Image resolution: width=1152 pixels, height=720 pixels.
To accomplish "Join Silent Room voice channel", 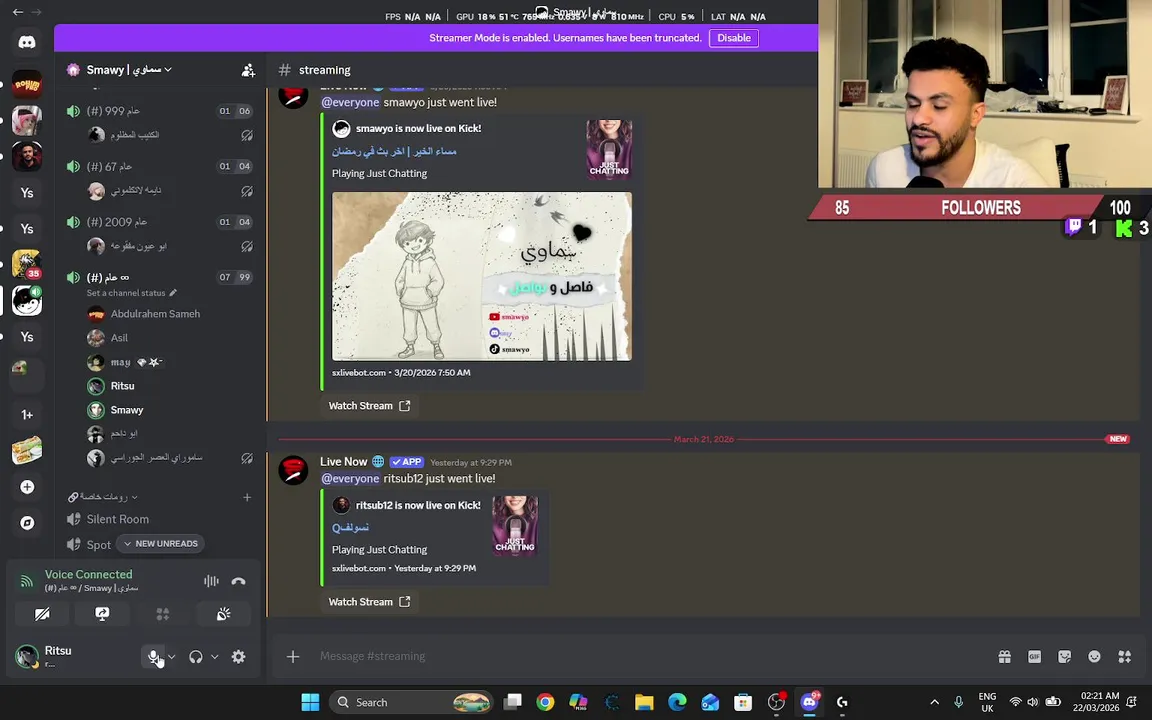I will 118,519.
